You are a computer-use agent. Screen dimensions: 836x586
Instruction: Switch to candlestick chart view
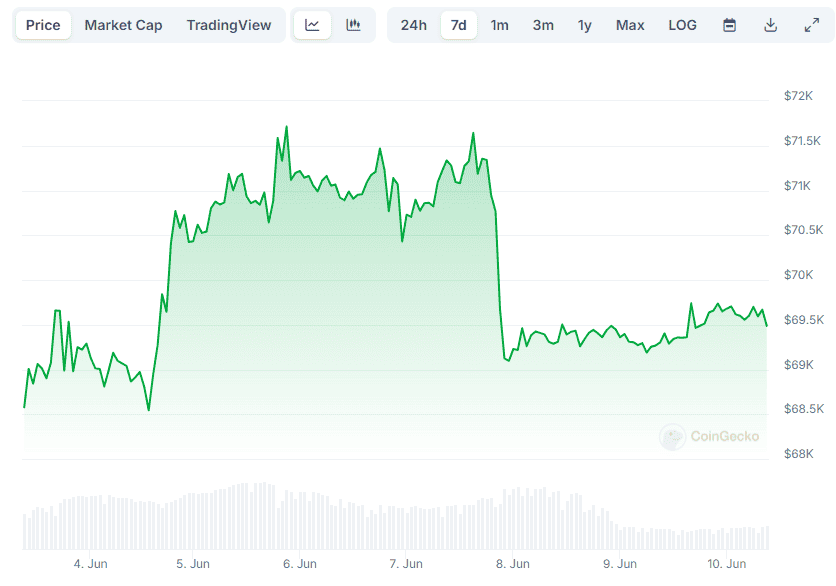pyautogui.click(x=353, y=25)
